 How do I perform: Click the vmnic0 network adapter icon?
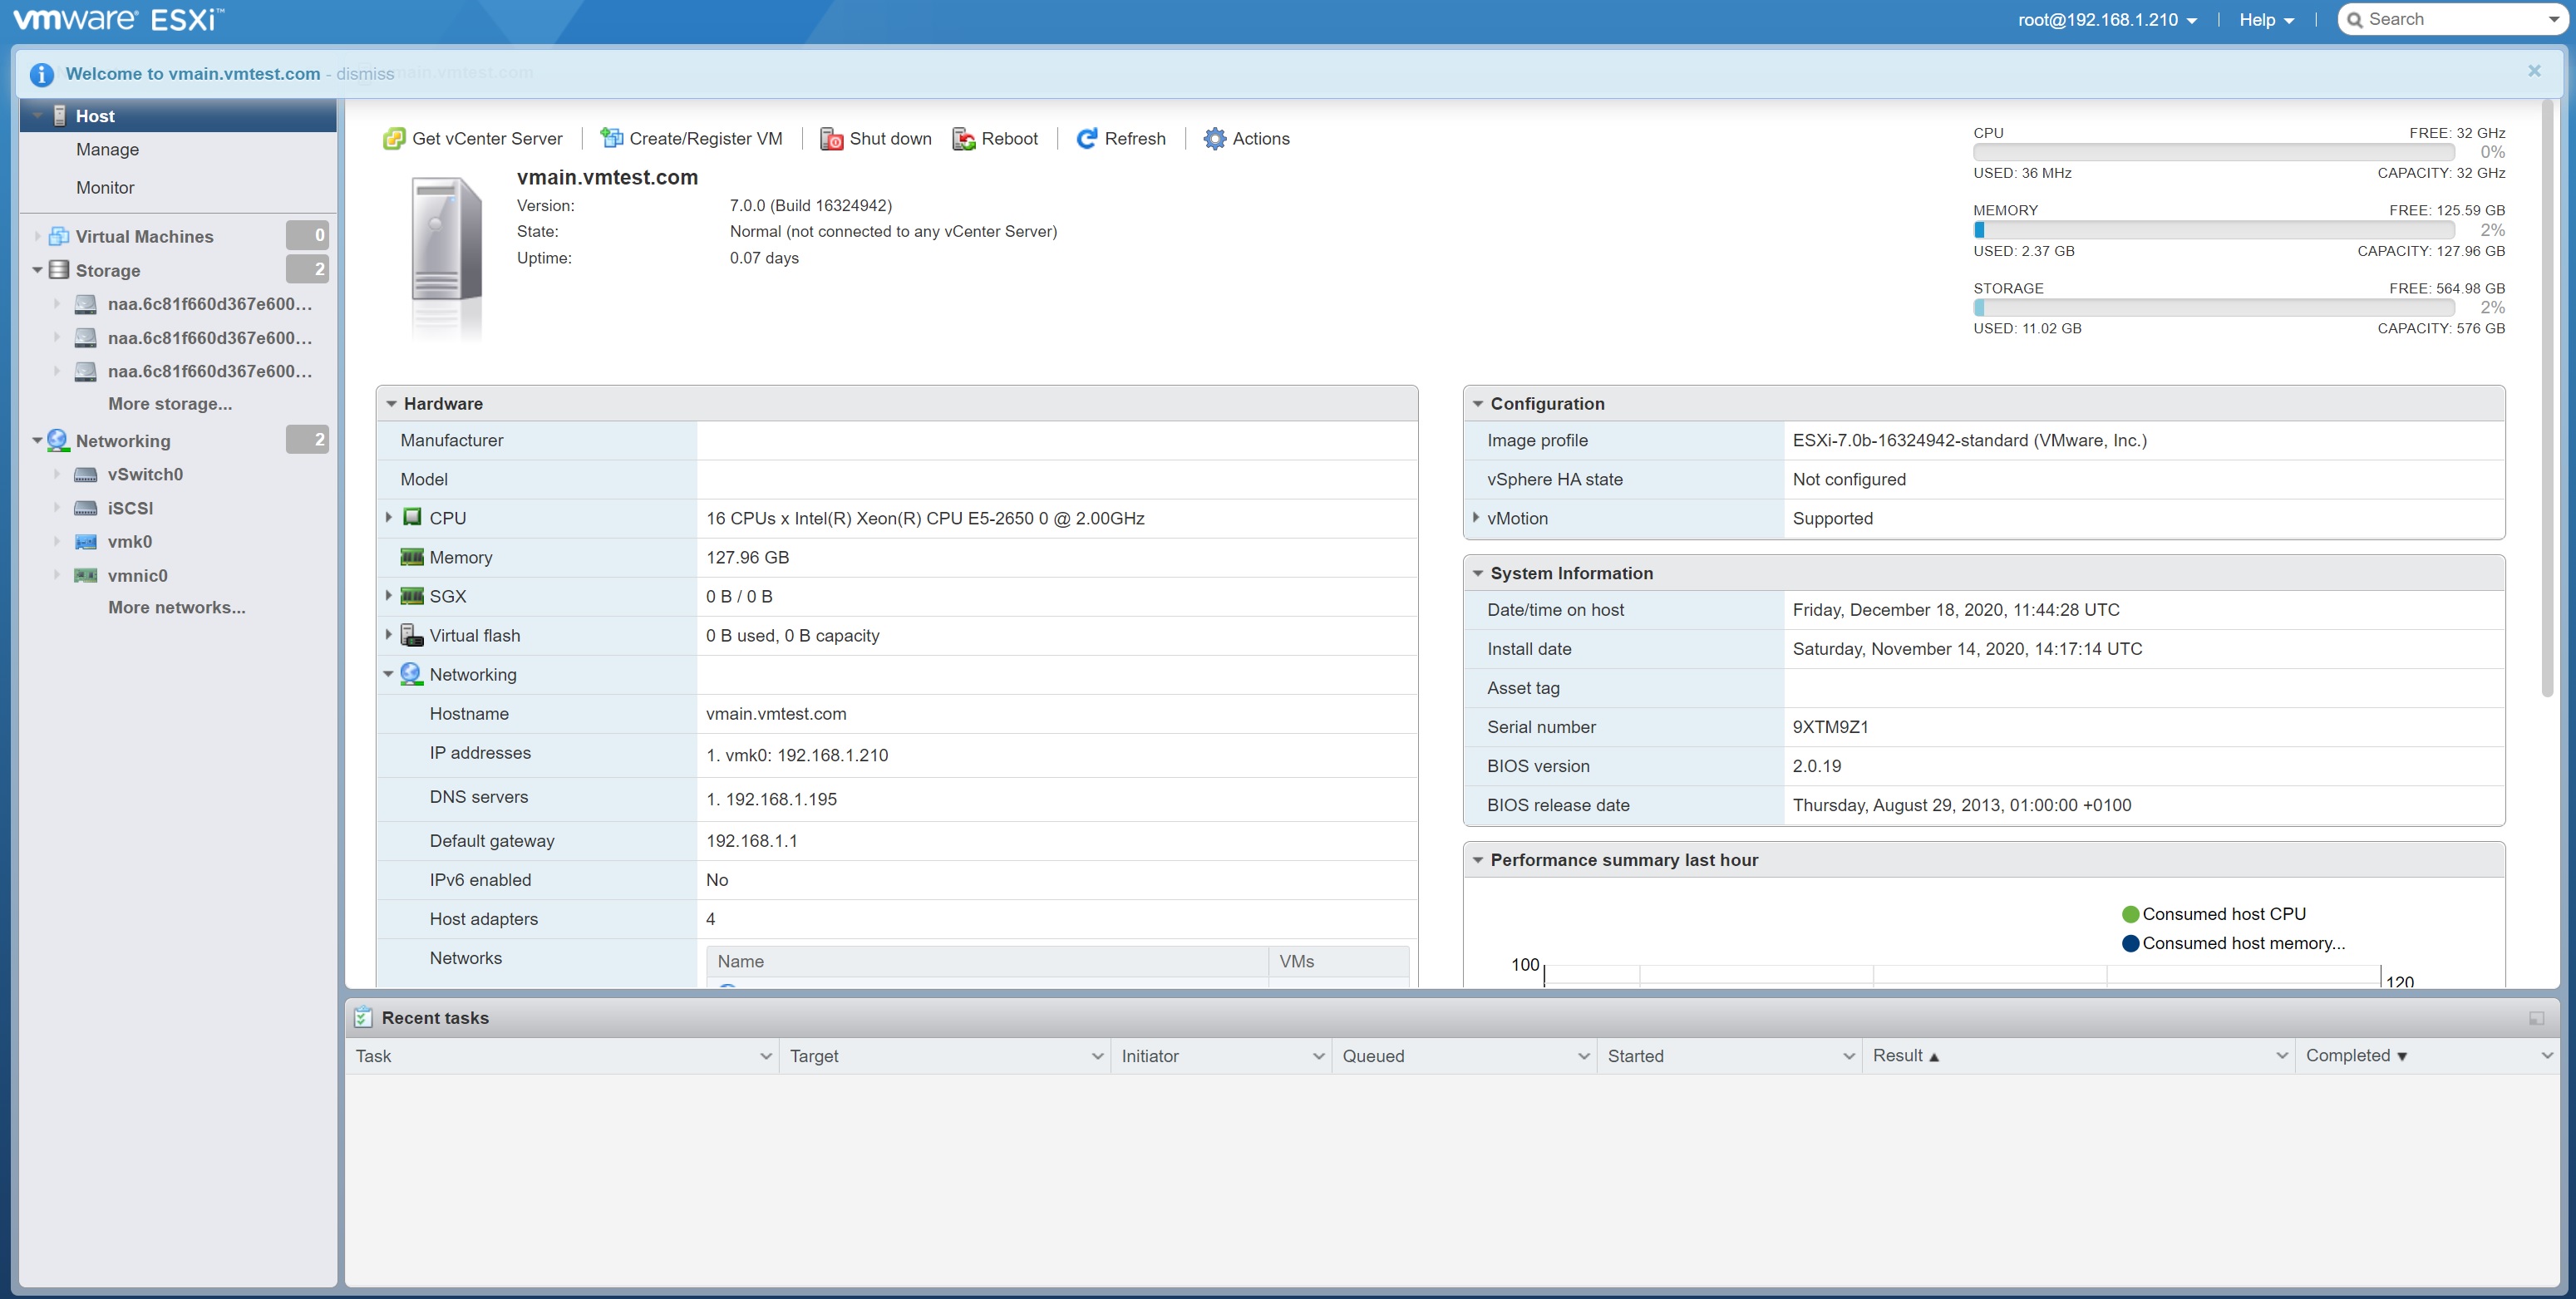[86, 576]
